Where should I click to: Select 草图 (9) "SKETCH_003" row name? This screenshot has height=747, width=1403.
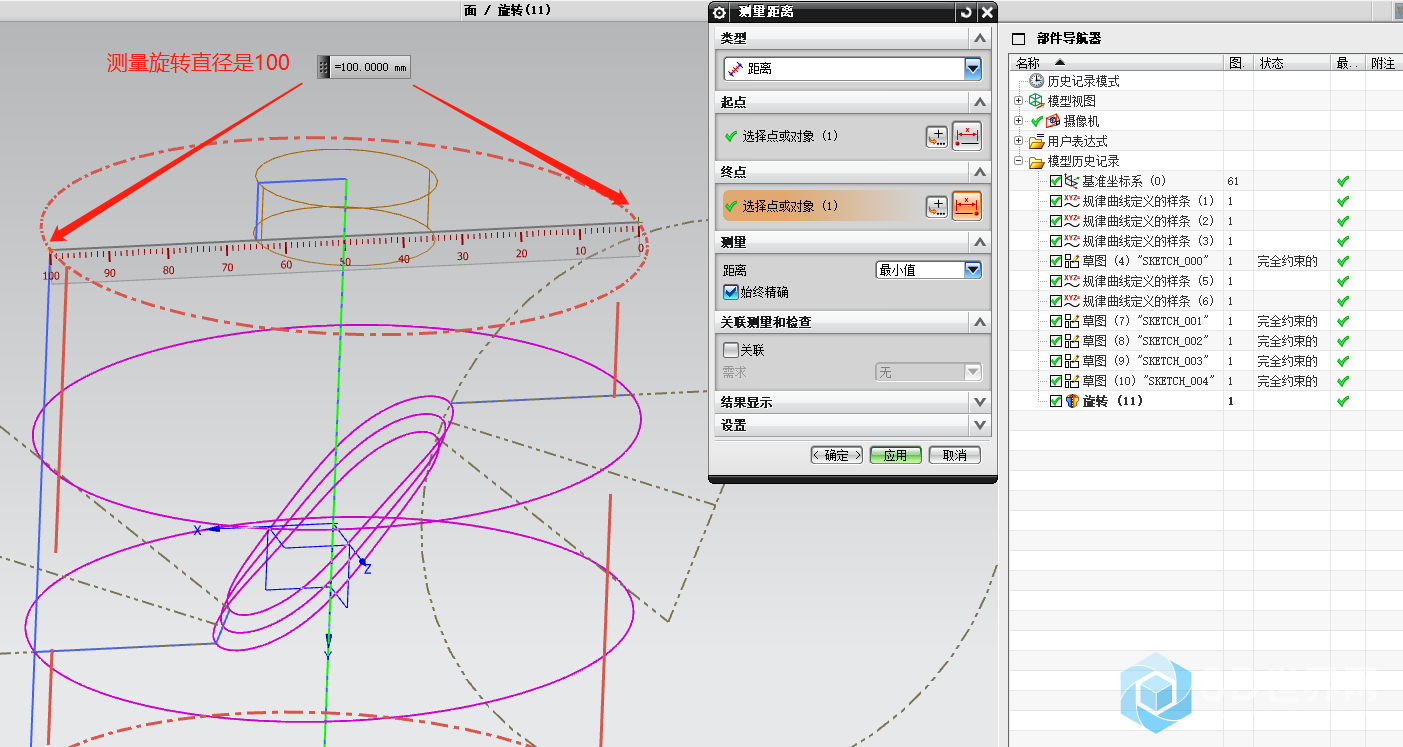point(1146,361)
